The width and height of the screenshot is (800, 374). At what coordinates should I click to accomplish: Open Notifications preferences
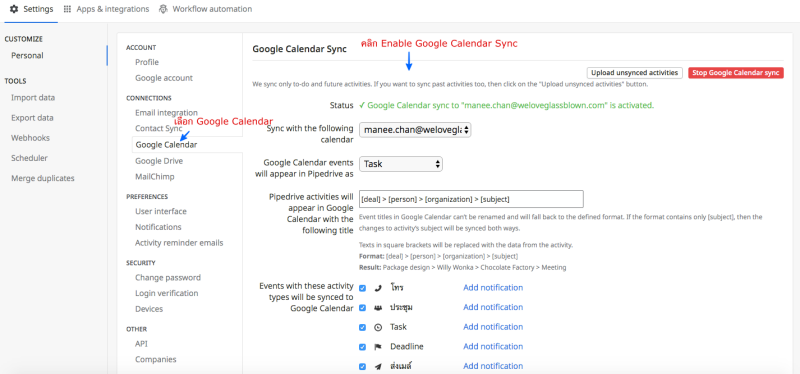coord(158,227)
